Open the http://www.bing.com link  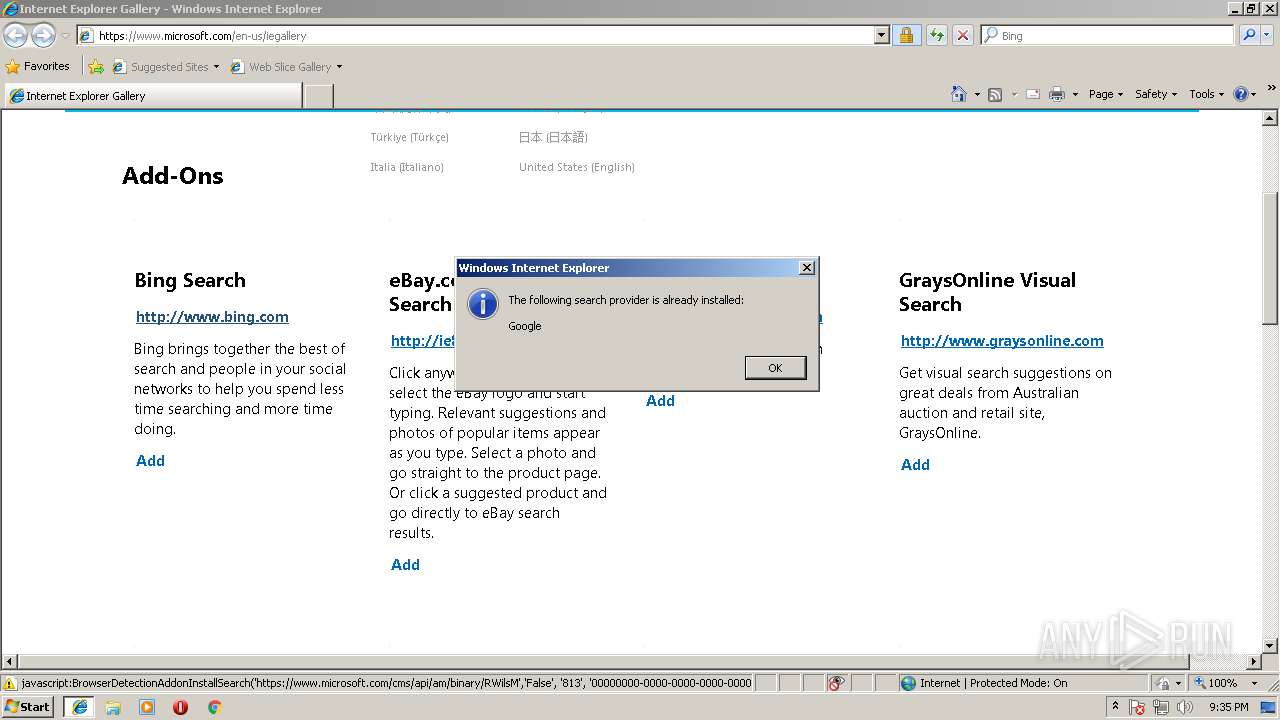click(212, 317)
